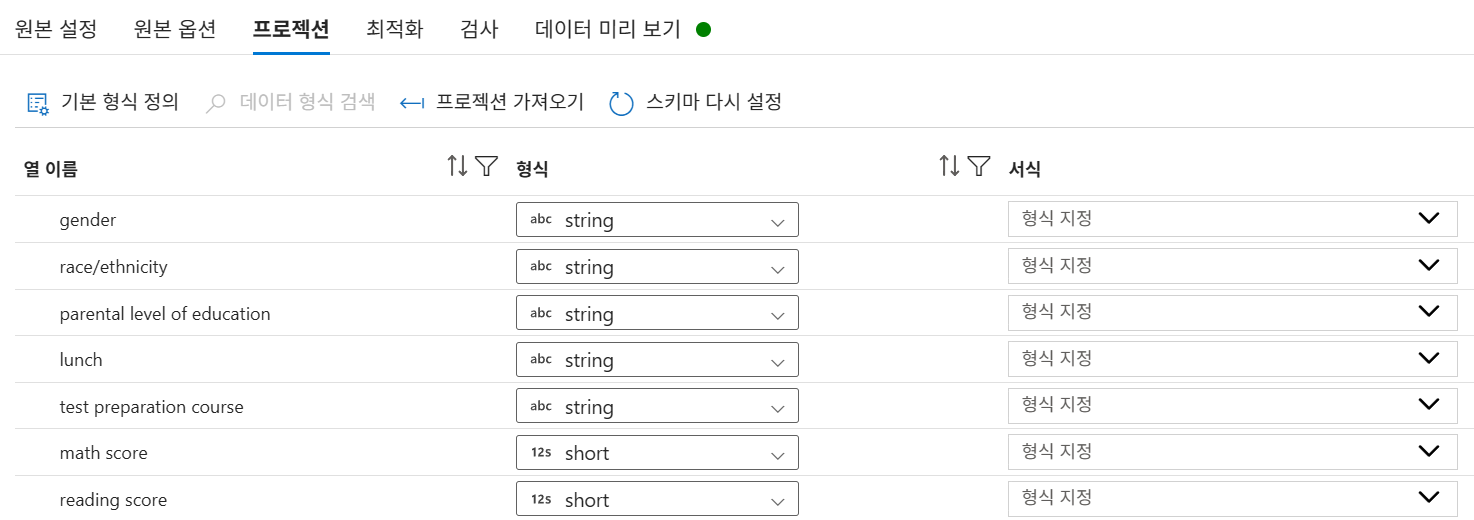1474x520 pixels.
Task: Open the 최적화 tab
Action: pyautogui.click(x=394, y=29)
